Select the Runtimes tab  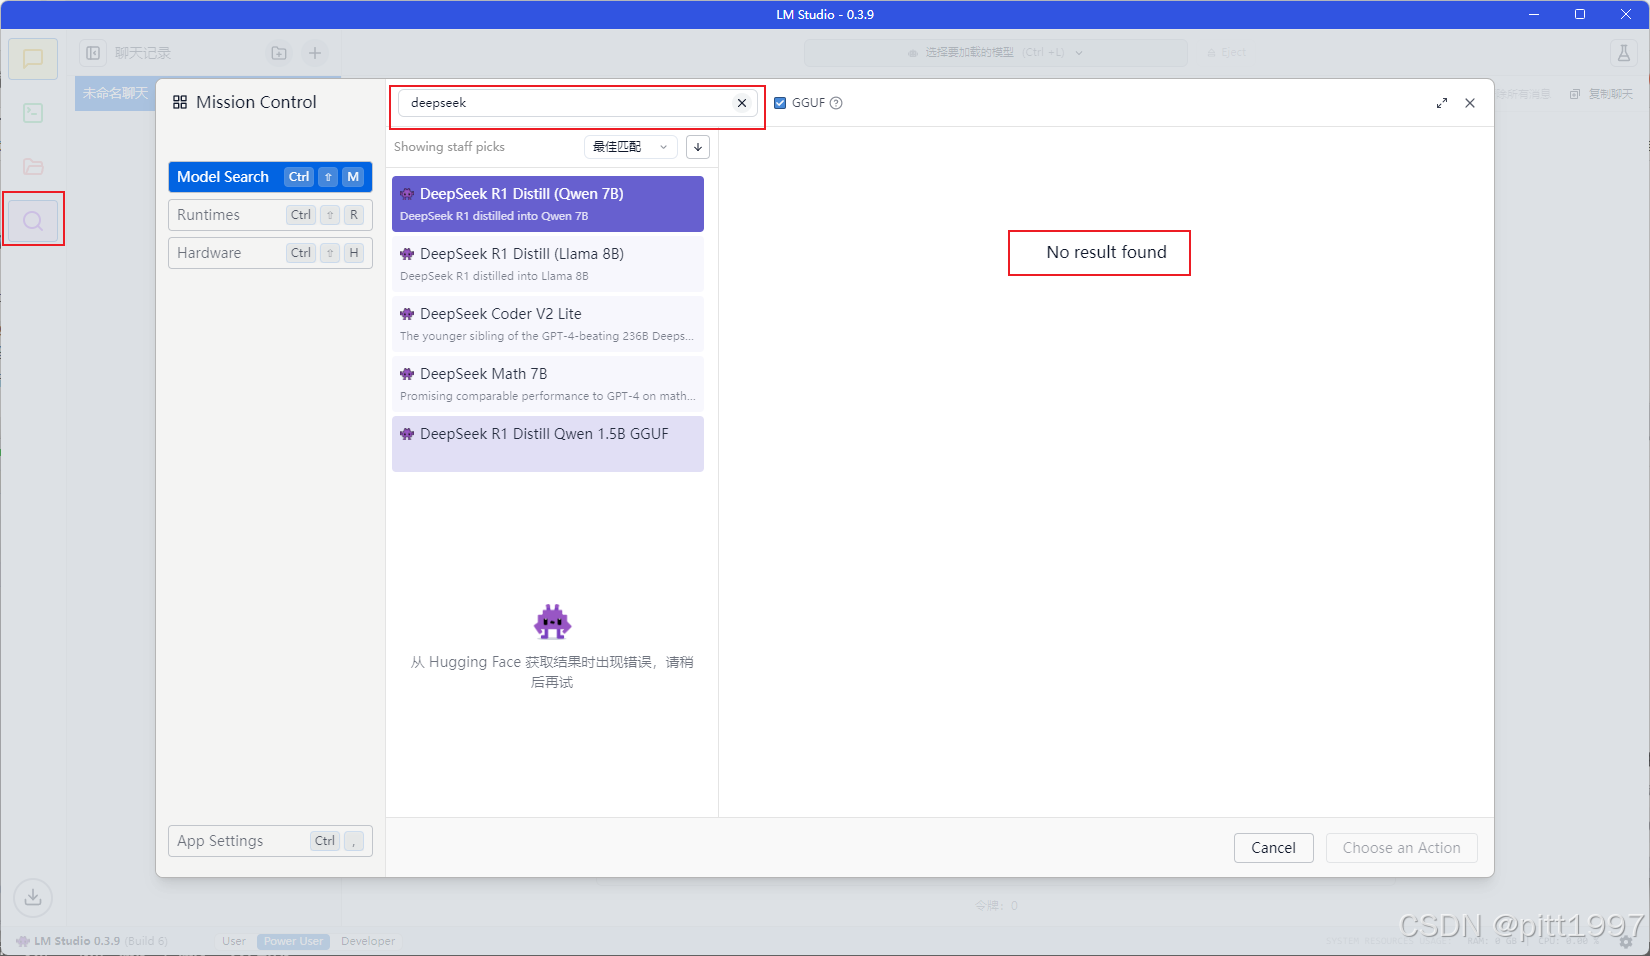pyautogui.click(x=270, y=215)
